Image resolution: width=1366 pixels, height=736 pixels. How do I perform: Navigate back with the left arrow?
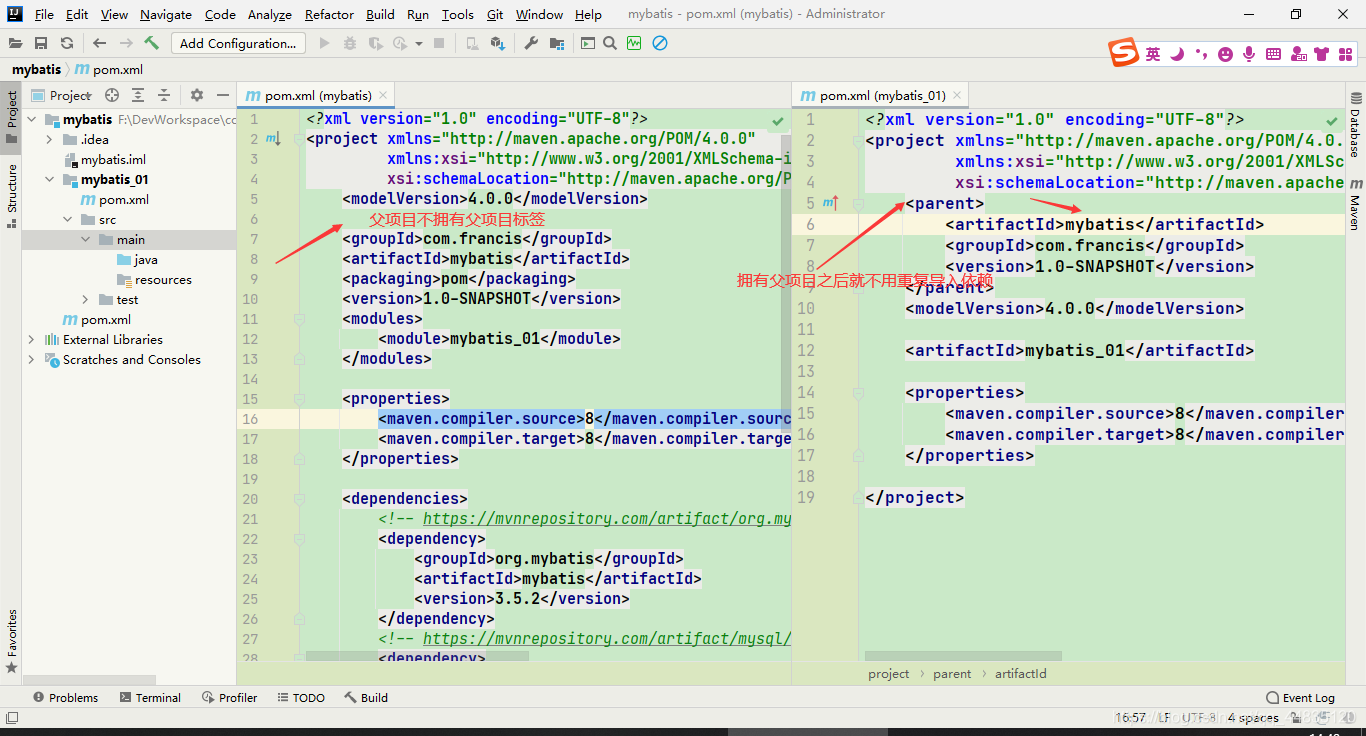[x=99, y=43]
